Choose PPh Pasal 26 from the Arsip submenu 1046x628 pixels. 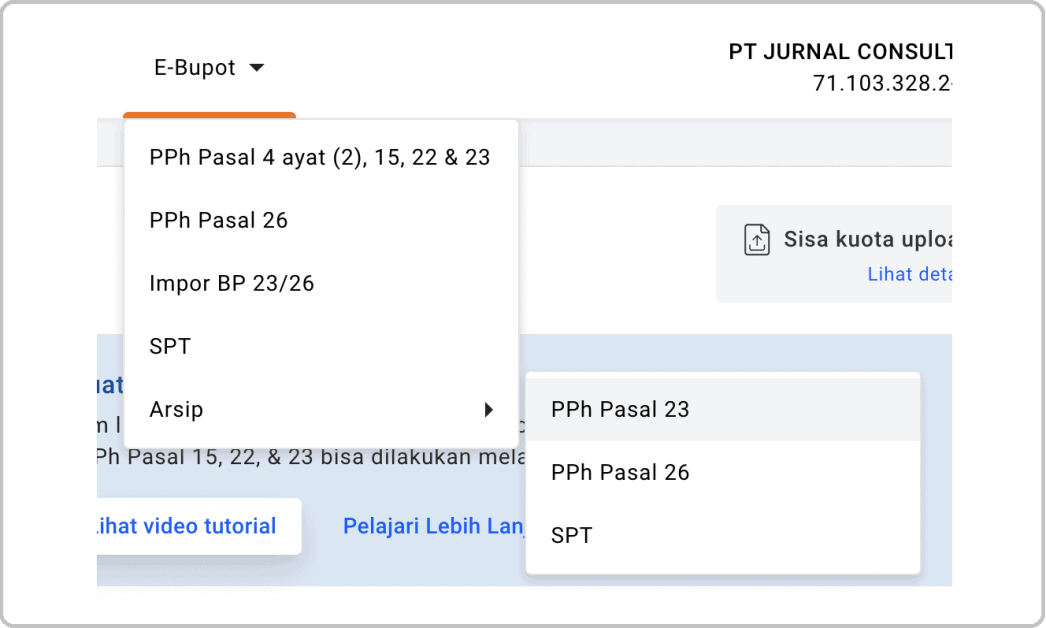tap(618, 472)
